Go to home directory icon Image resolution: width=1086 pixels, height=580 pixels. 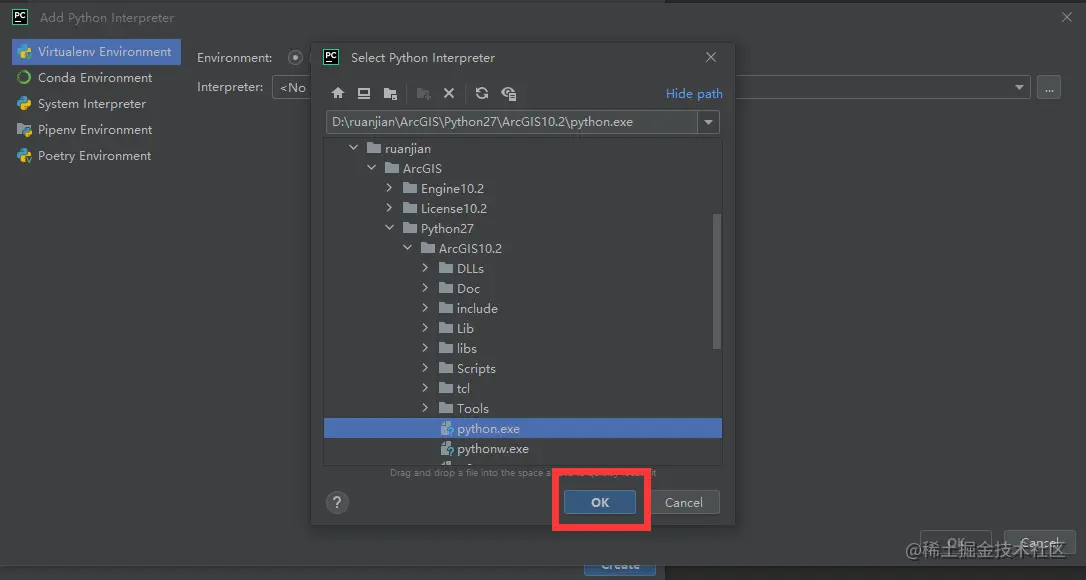[338, 94]
